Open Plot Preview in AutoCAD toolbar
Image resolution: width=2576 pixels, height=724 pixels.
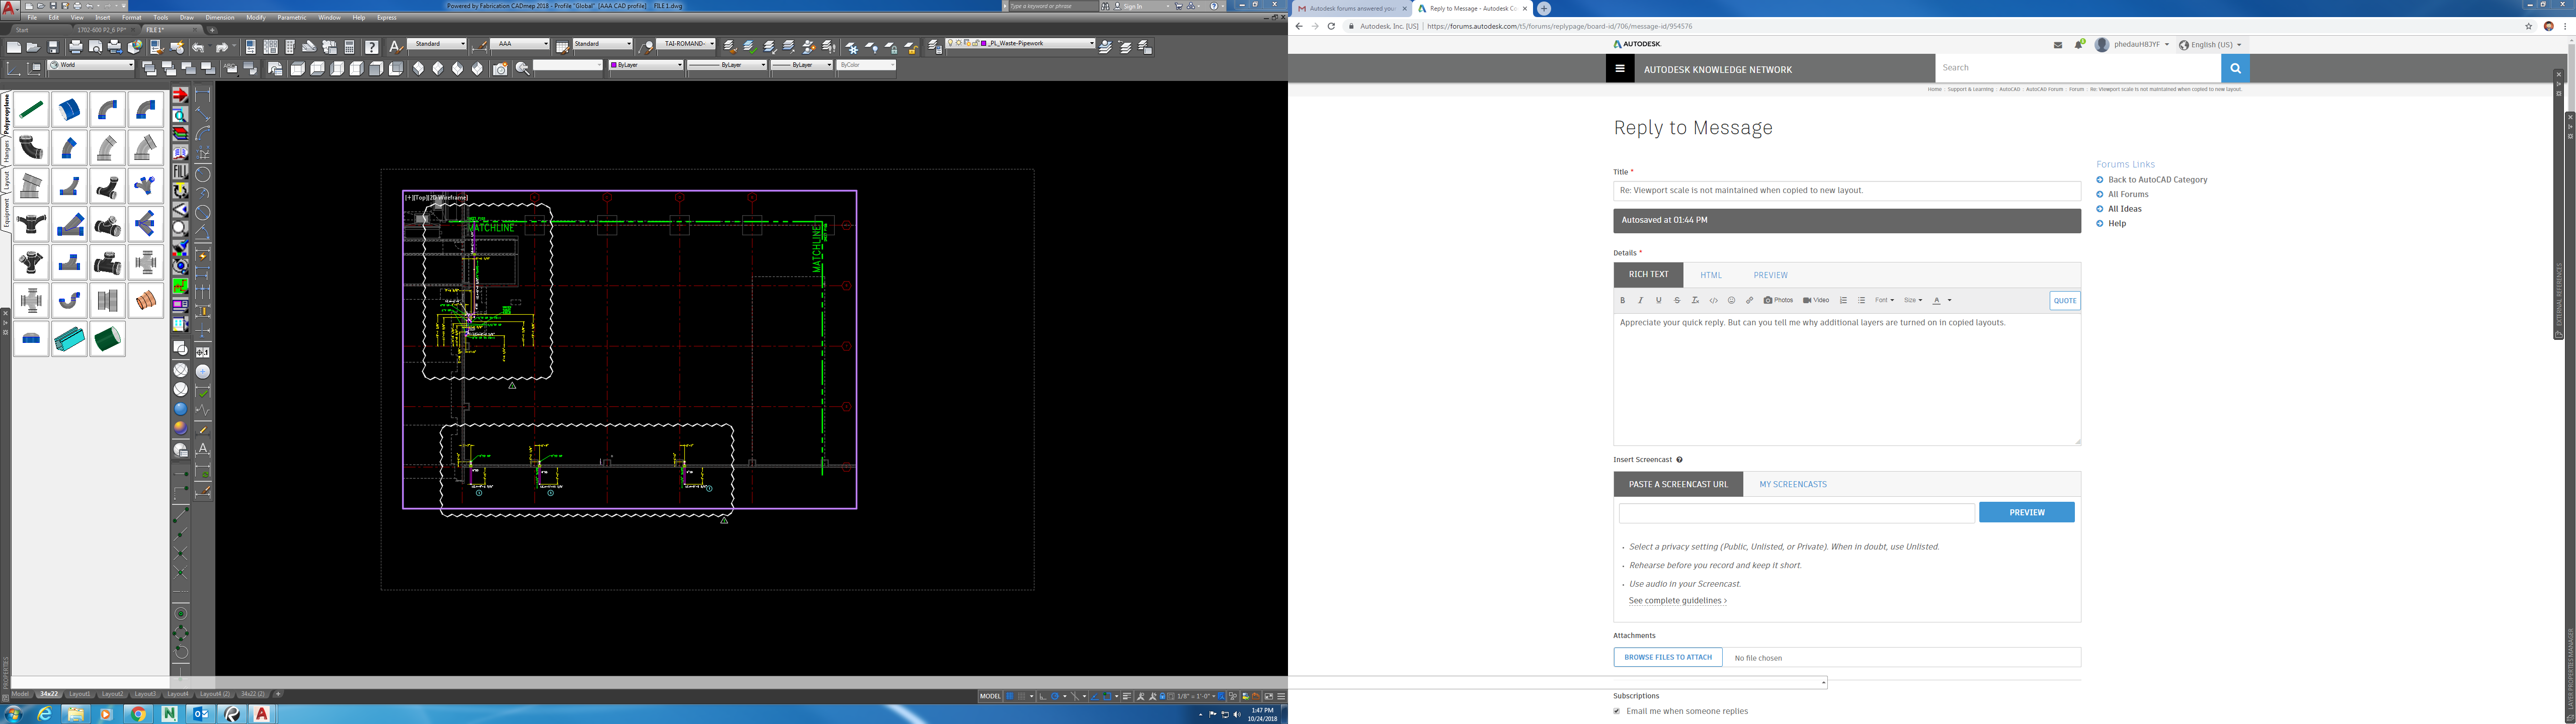click(96, 47)
